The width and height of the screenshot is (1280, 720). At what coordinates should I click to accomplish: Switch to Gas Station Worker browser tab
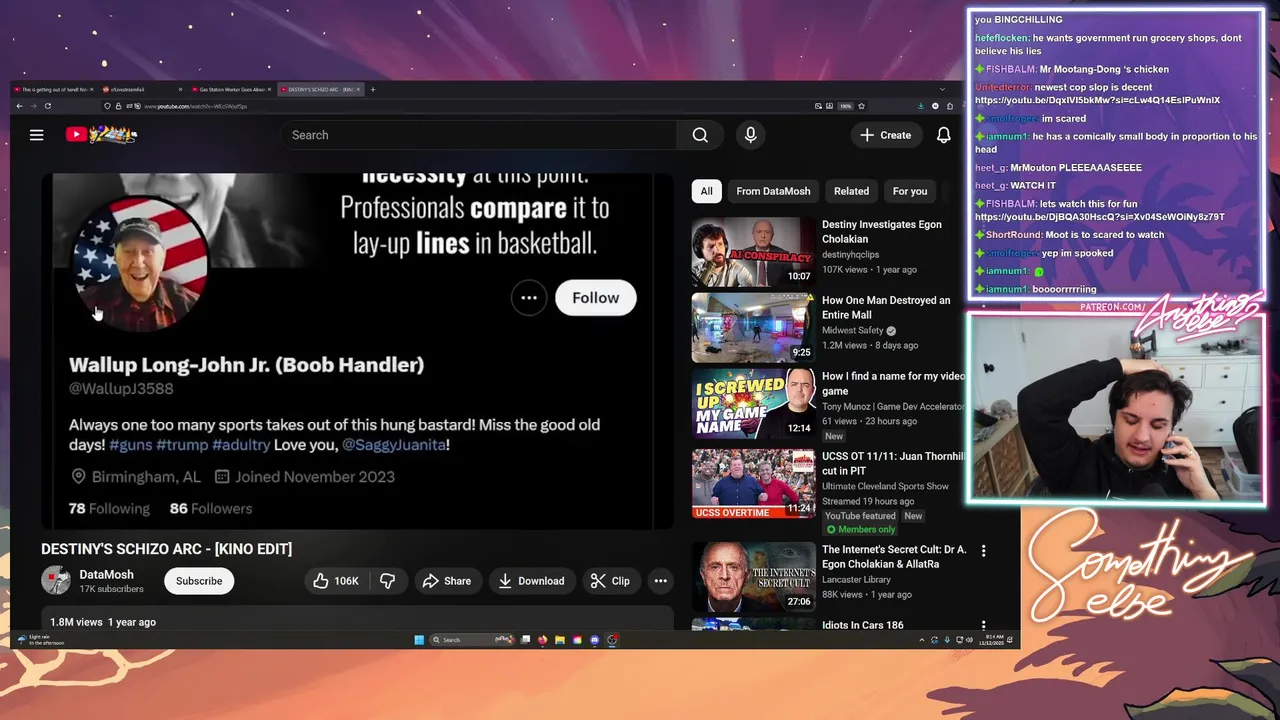232,89
